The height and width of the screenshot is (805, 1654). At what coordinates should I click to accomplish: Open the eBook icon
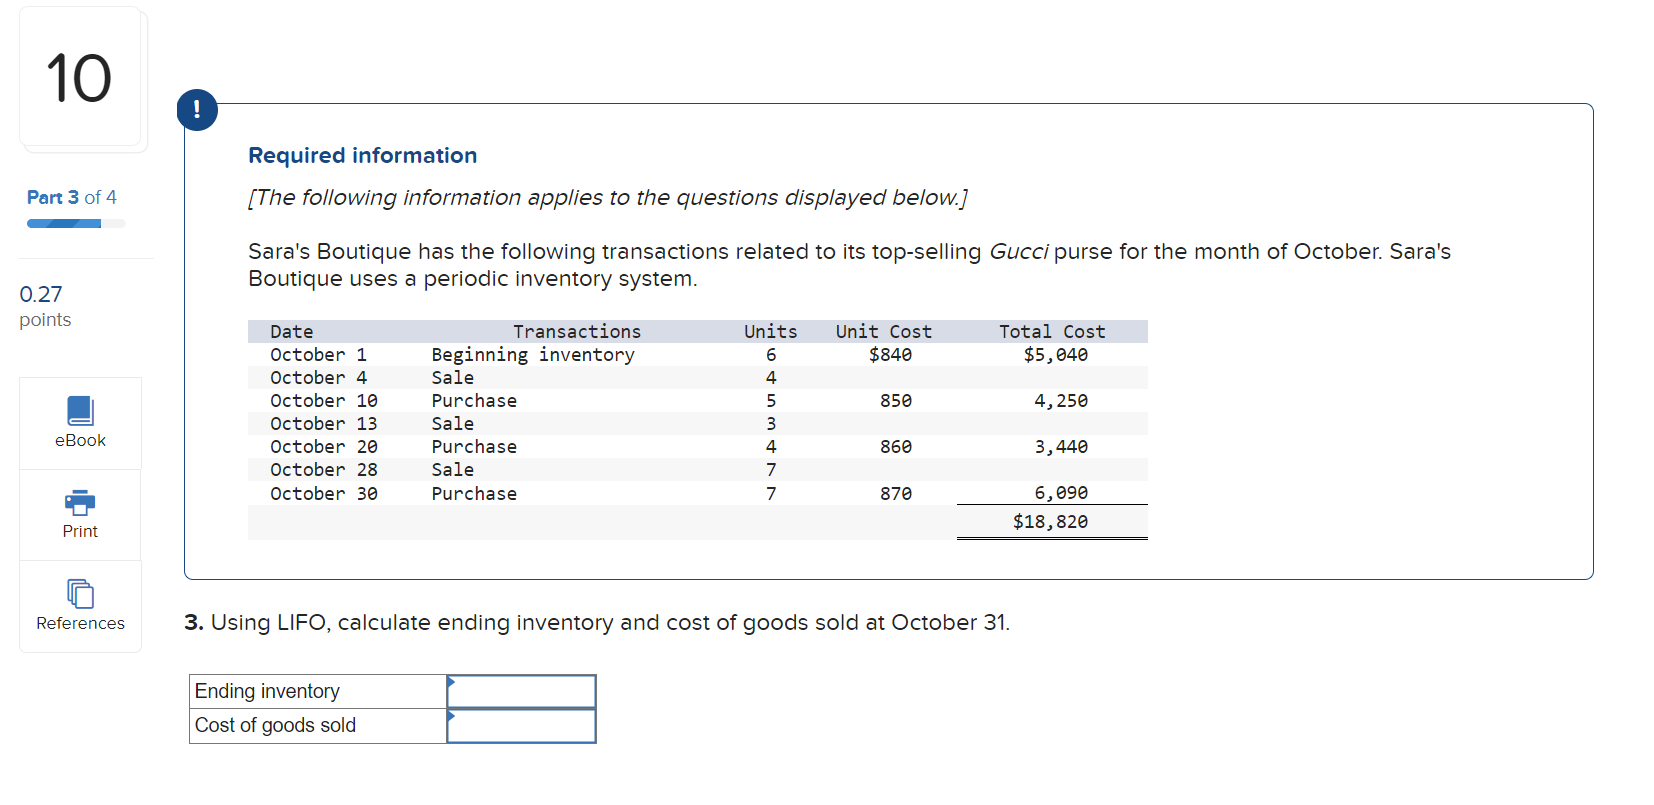point(80,411)
